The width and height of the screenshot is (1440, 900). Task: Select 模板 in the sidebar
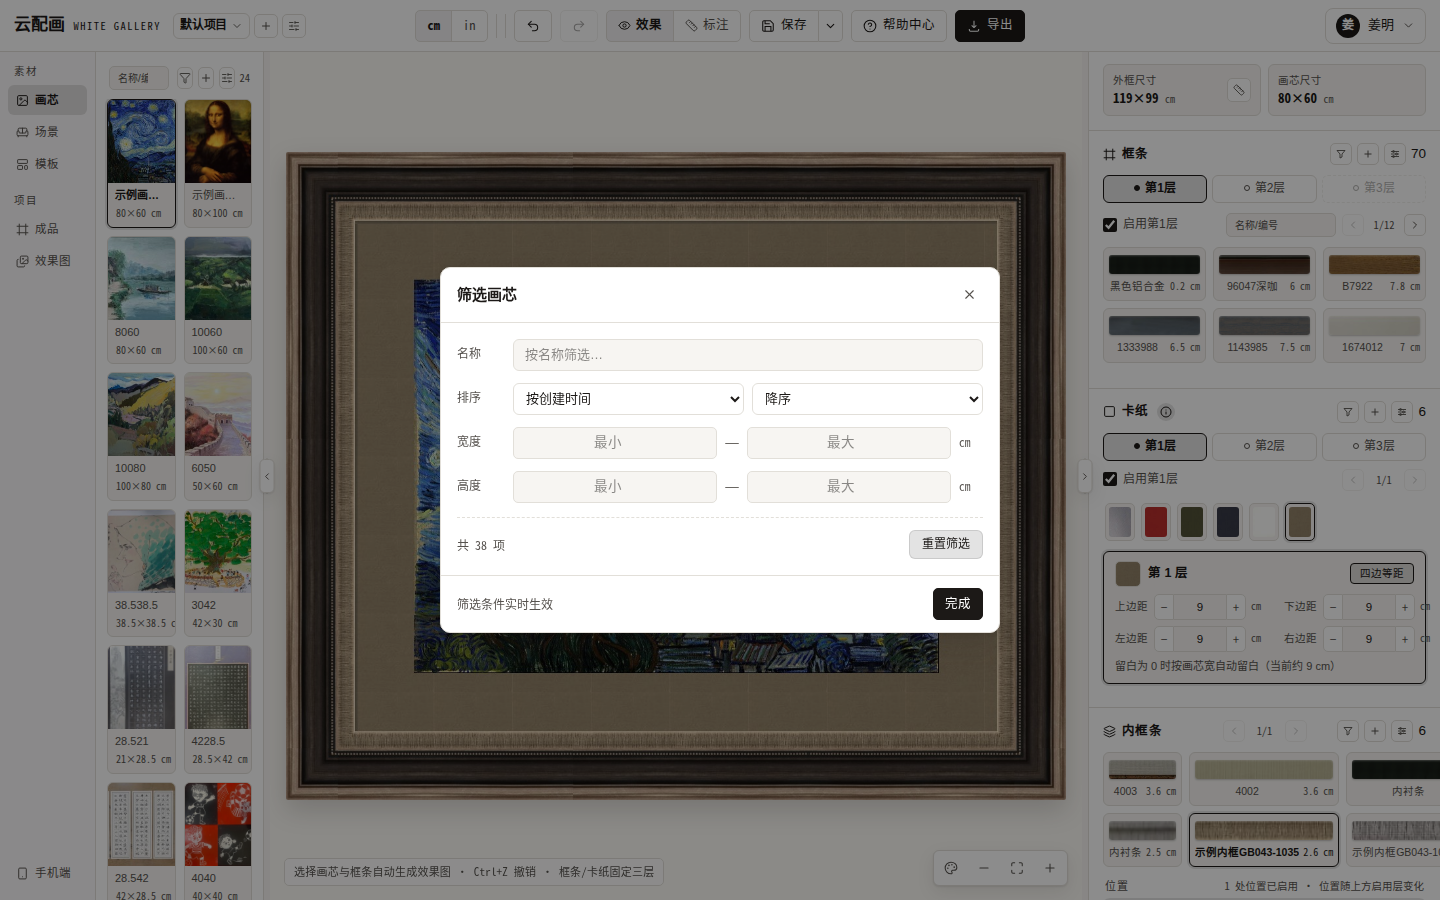point(47,164)
